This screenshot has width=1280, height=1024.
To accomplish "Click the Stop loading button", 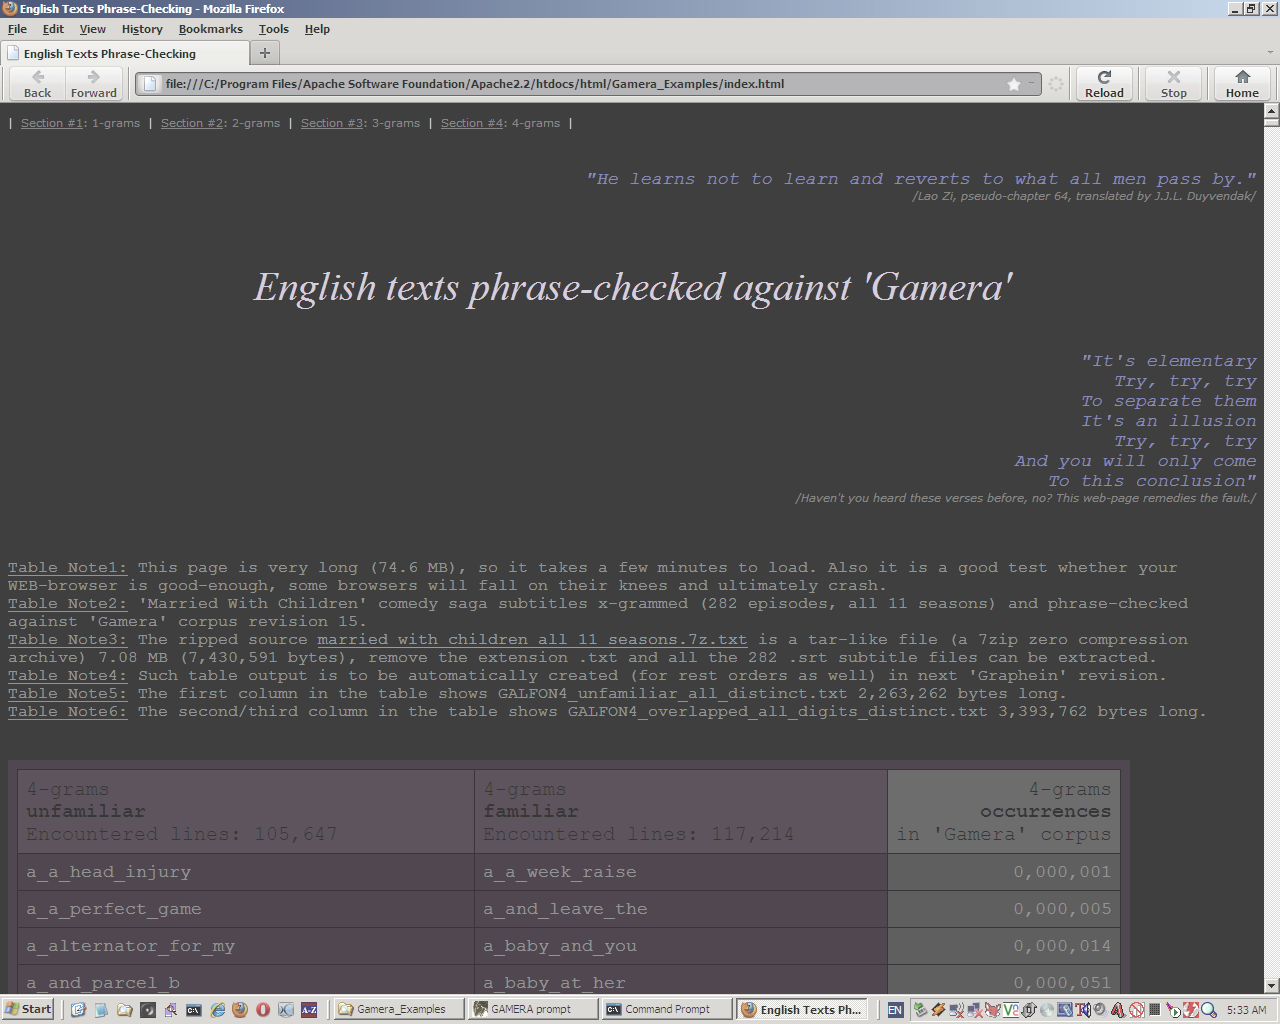I will click(1174, 83).
